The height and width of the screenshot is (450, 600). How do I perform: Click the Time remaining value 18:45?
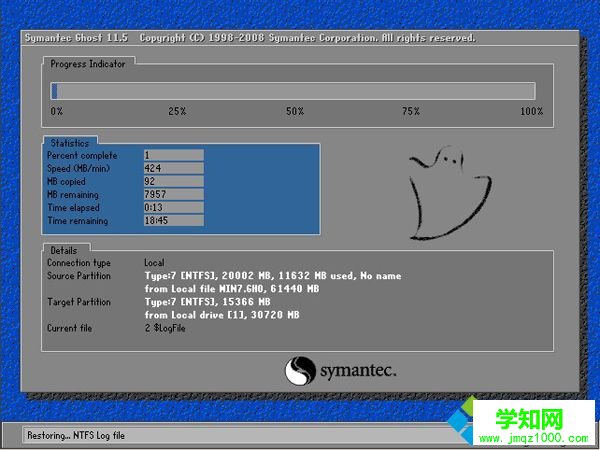pos(174,220)
